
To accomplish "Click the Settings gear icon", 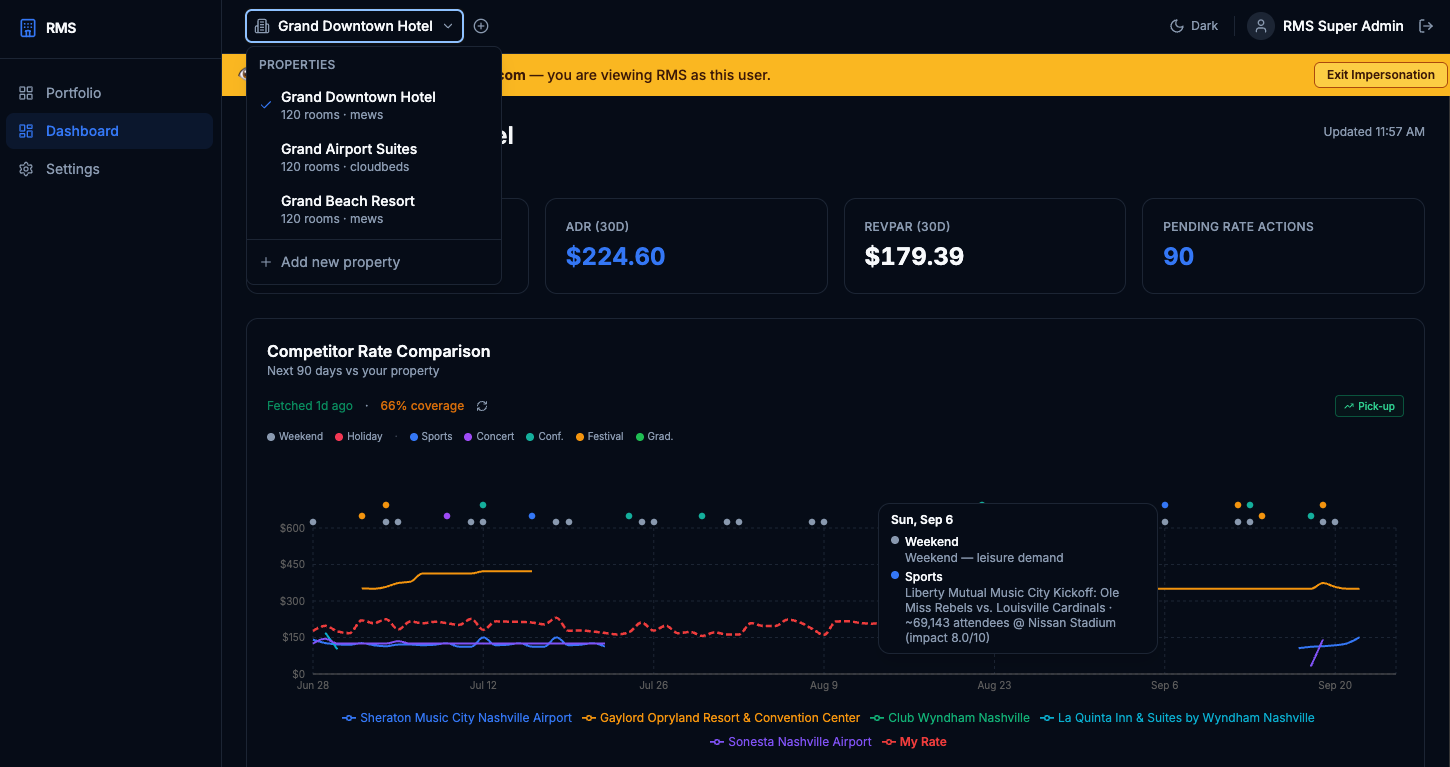I will (26, 169).
